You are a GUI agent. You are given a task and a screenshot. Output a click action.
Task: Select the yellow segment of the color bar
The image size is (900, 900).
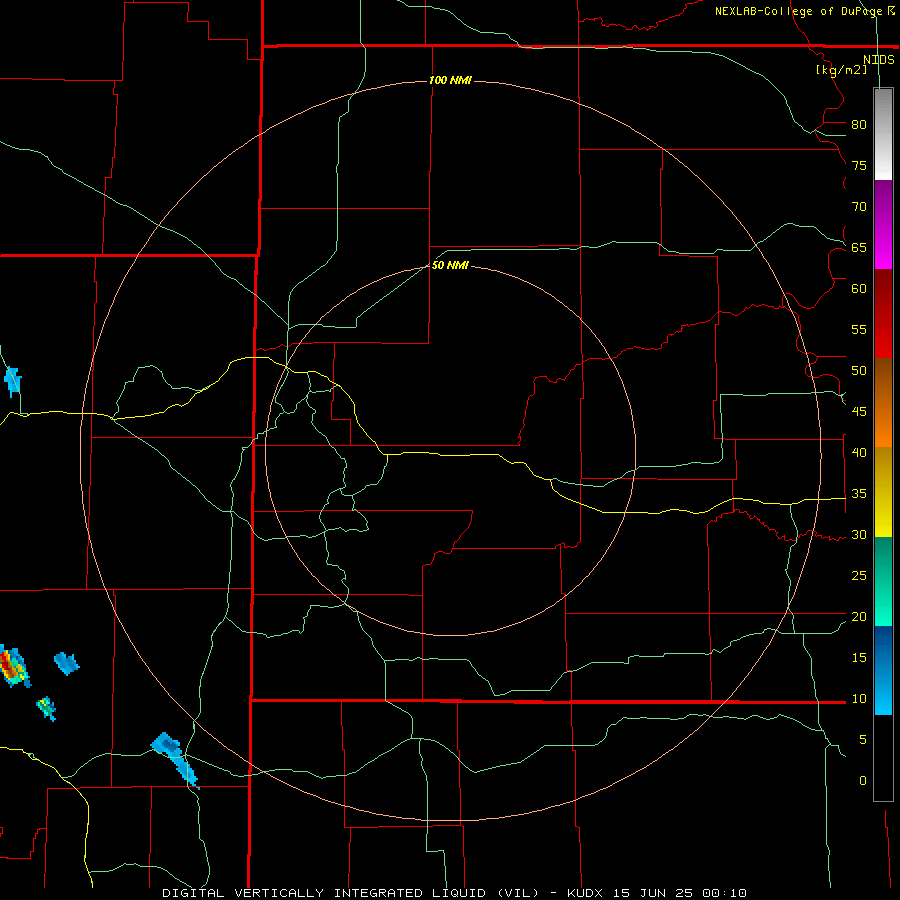(x=883, y=492)
